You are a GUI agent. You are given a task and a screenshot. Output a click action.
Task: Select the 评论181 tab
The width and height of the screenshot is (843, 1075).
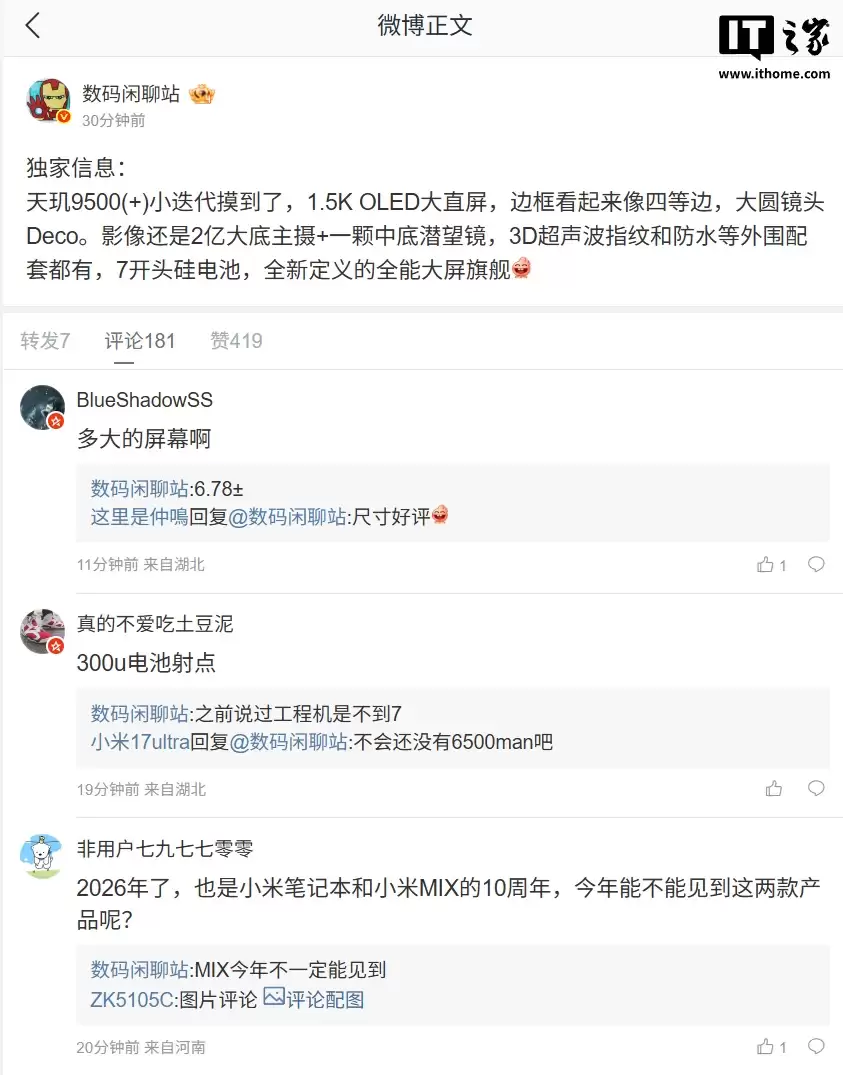tap(140, 340)
